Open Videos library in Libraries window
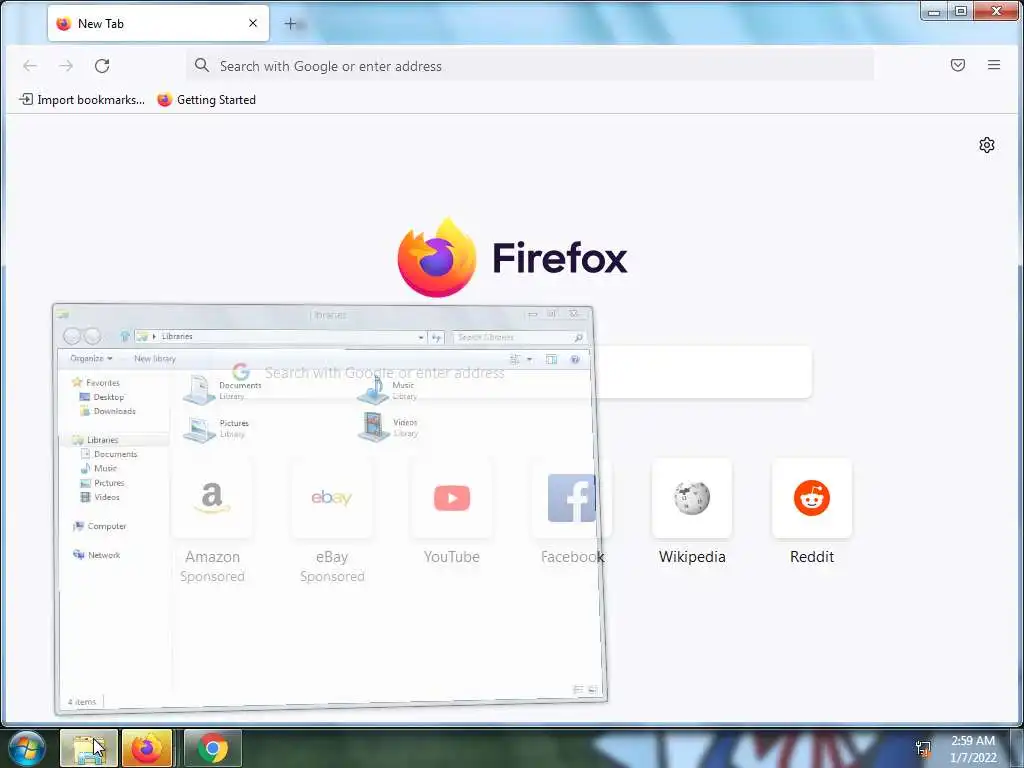This screenshot has height=768, width=1024. tap(389, 427)
